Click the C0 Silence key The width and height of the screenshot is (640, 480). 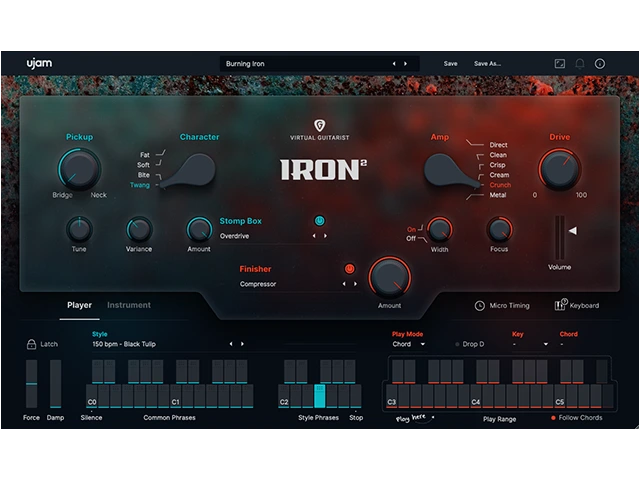91,396
